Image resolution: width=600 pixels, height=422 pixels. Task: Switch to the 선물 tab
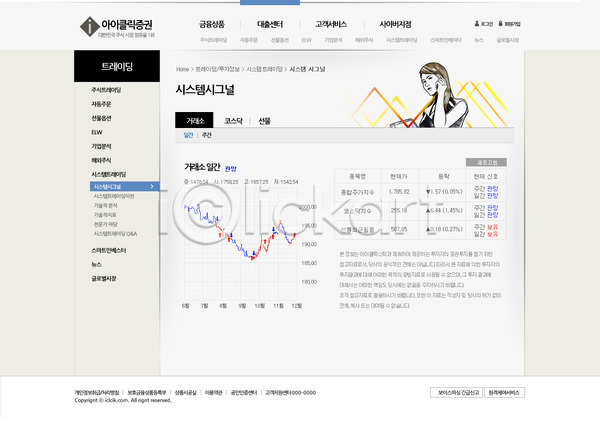(x=264, y=120)
